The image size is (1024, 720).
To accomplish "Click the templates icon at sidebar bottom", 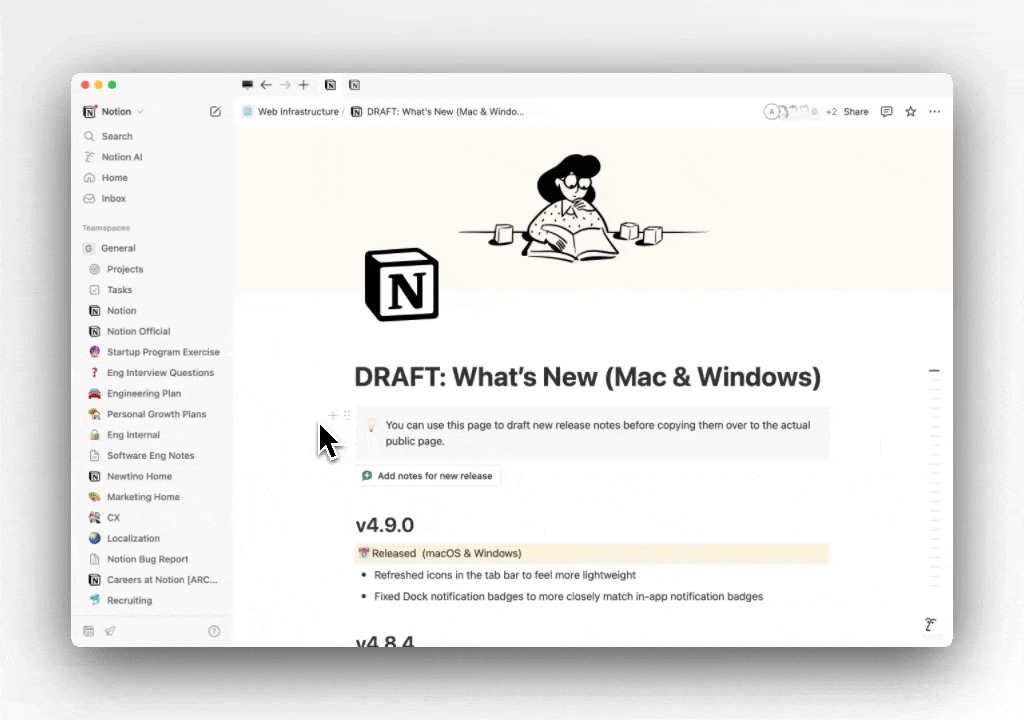I will click(89, 631).
